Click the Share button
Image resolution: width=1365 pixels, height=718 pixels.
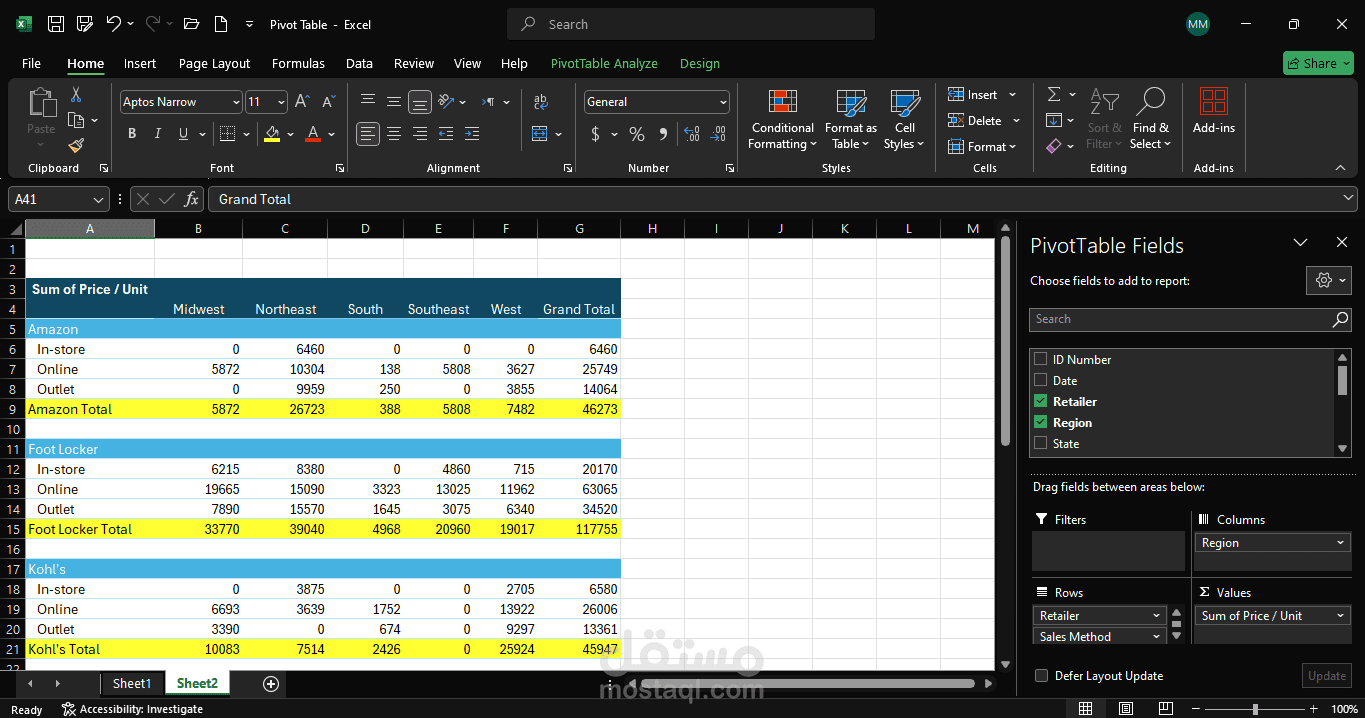tap(1317, 62)
